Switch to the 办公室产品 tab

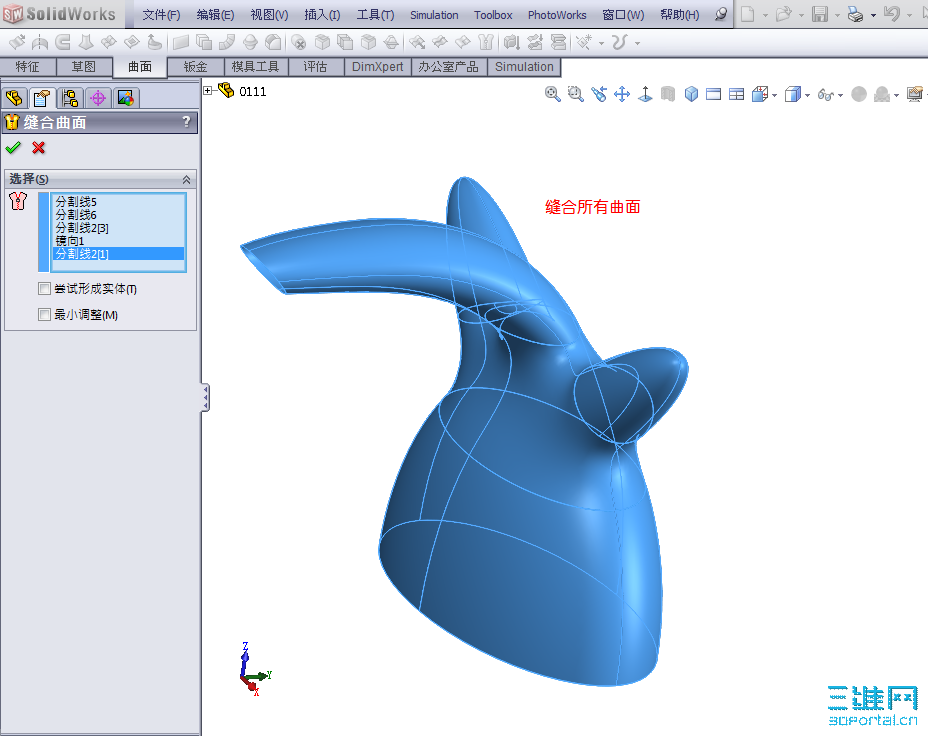pyautogui.click(x=448, y=67)
